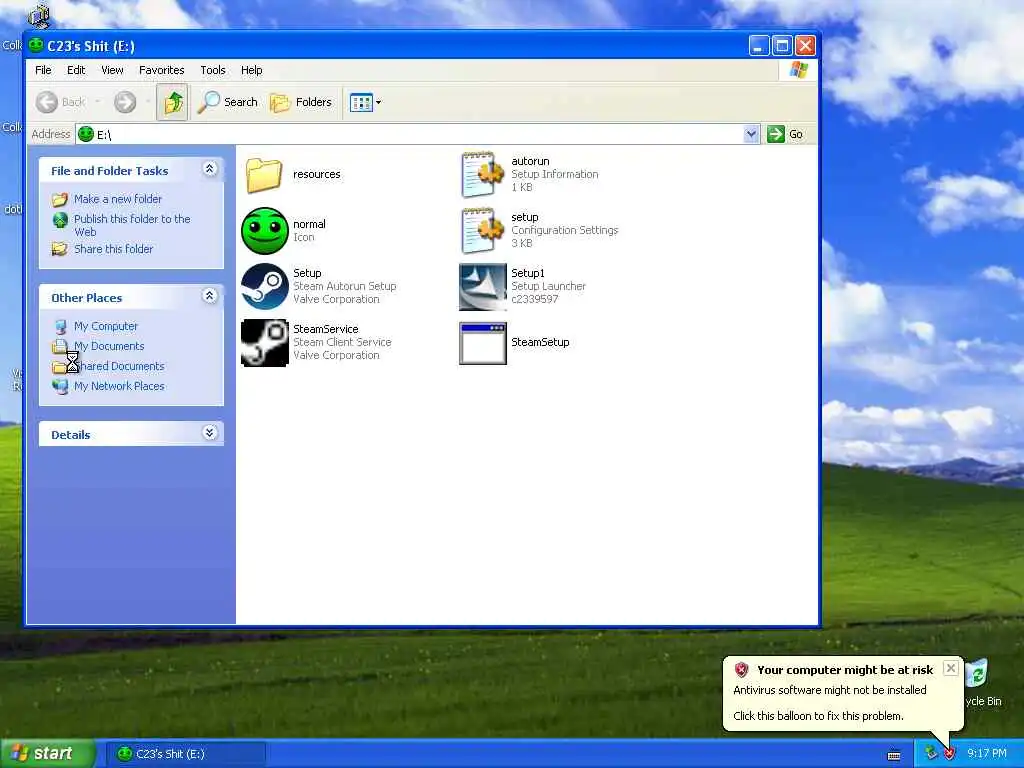Select the SteamSetup window icon

pyautogui.click(x=483, y=343)
